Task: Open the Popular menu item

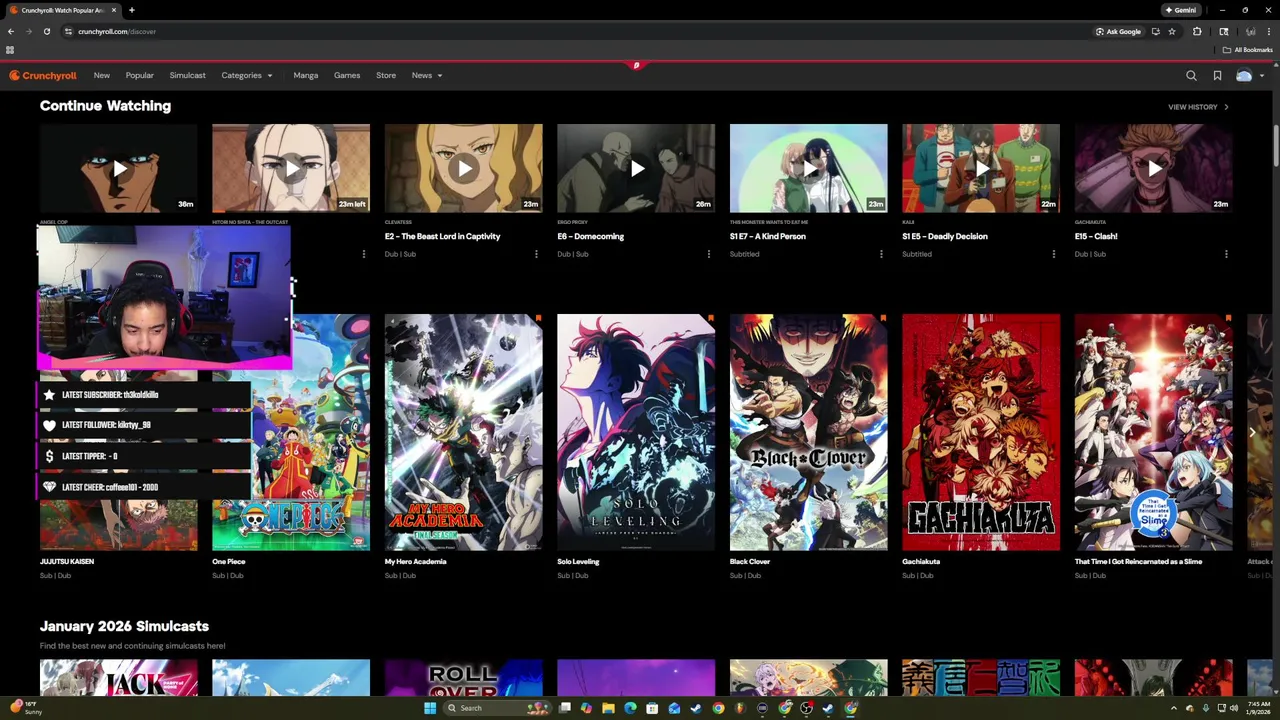Action: tap(140, 75)
